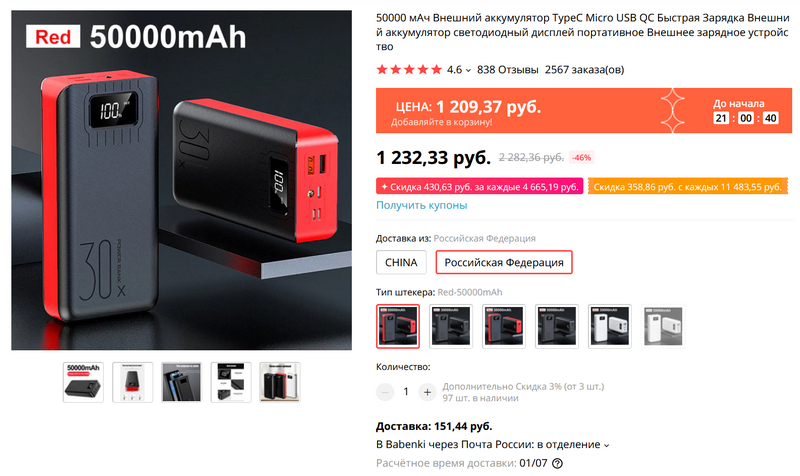Expand the 4.6 rating chevron
The width and height of the screenshot is (800, 476).
pos(468,70)
